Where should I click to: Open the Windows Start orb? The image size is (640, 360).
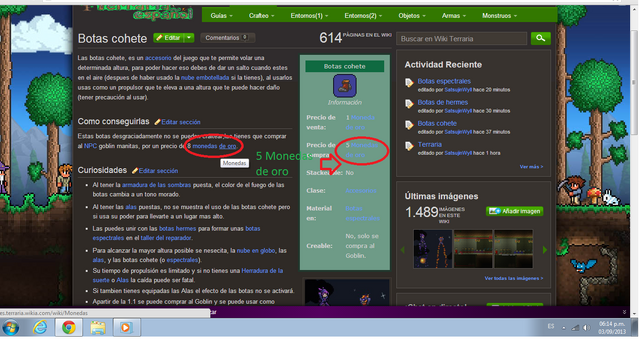tap(11, 328)
